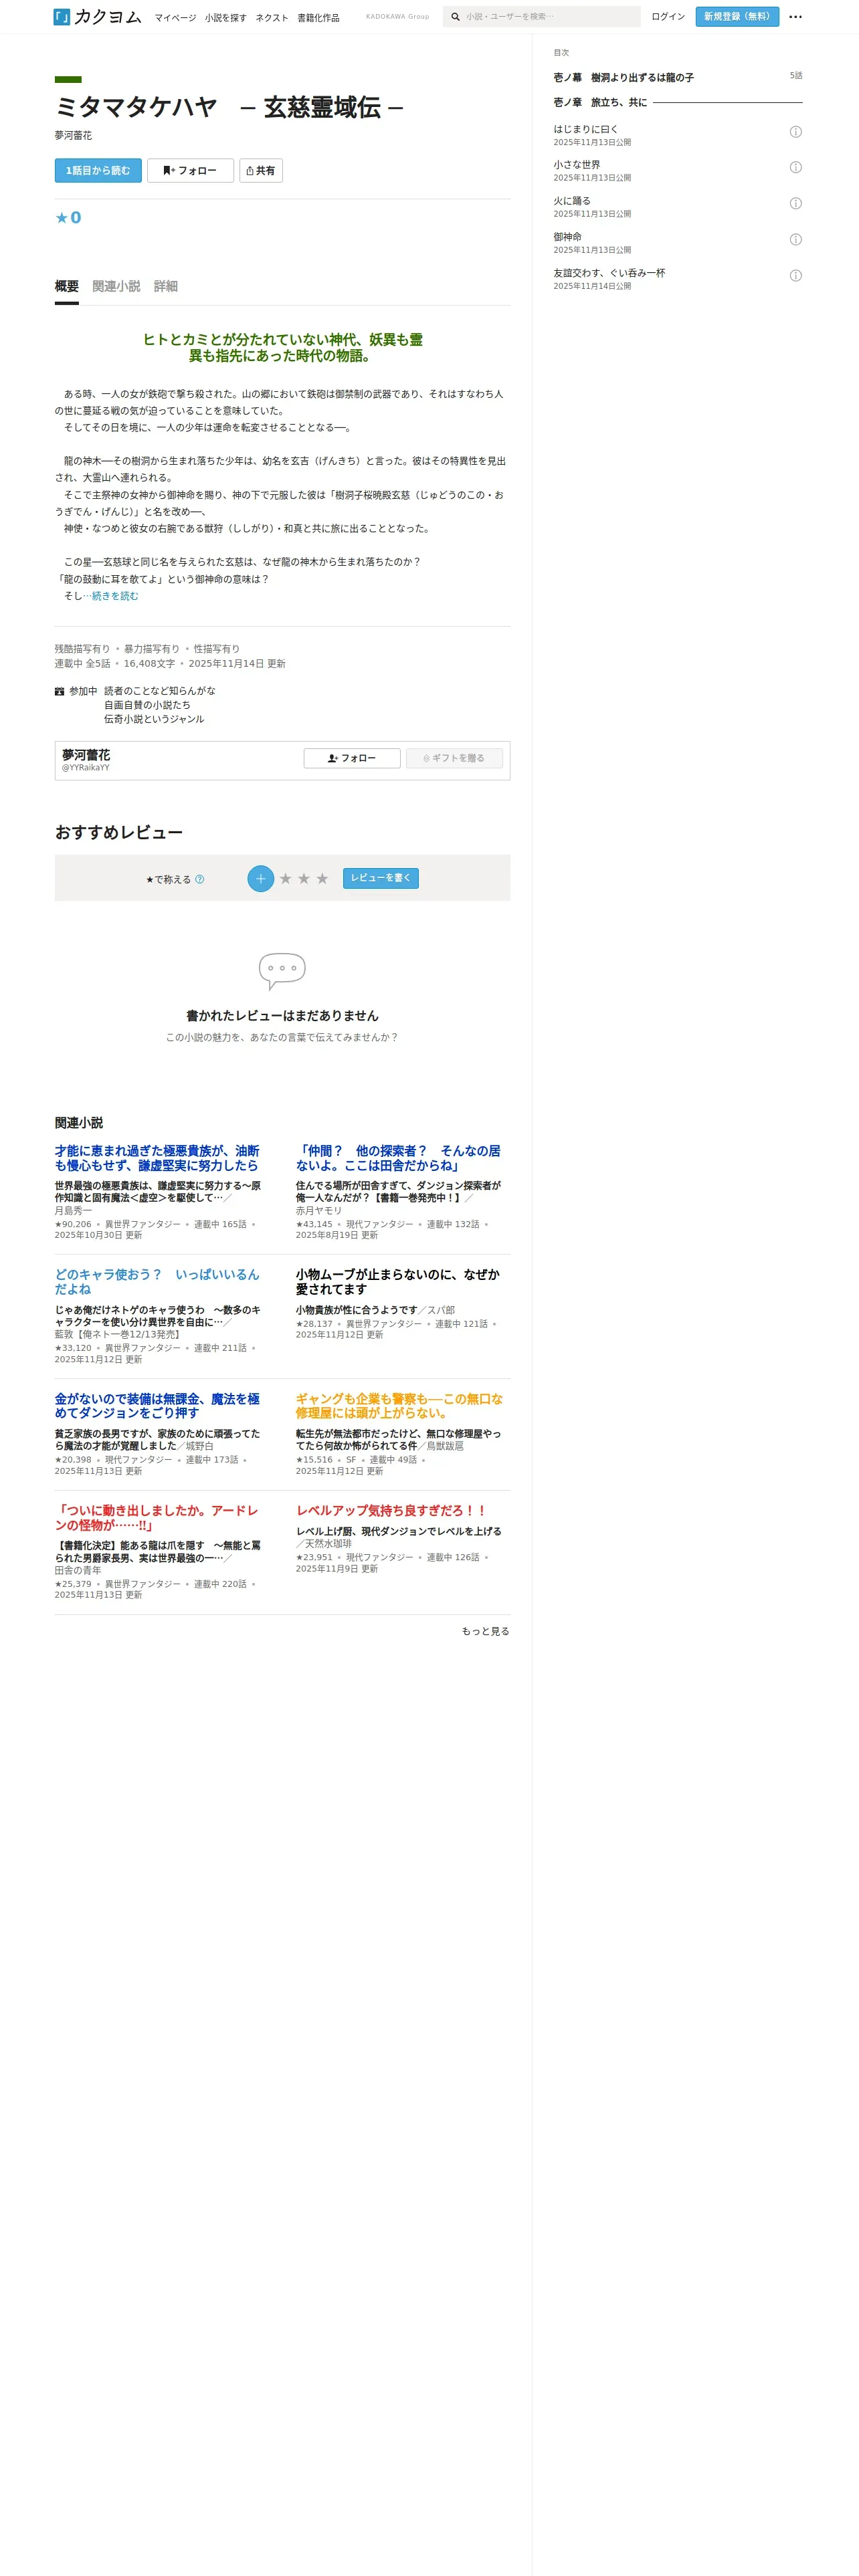The height and width of the screenshot is (2576, 859).
Task: Expand synopsis with 続きを読む
Action: [115, 597]
